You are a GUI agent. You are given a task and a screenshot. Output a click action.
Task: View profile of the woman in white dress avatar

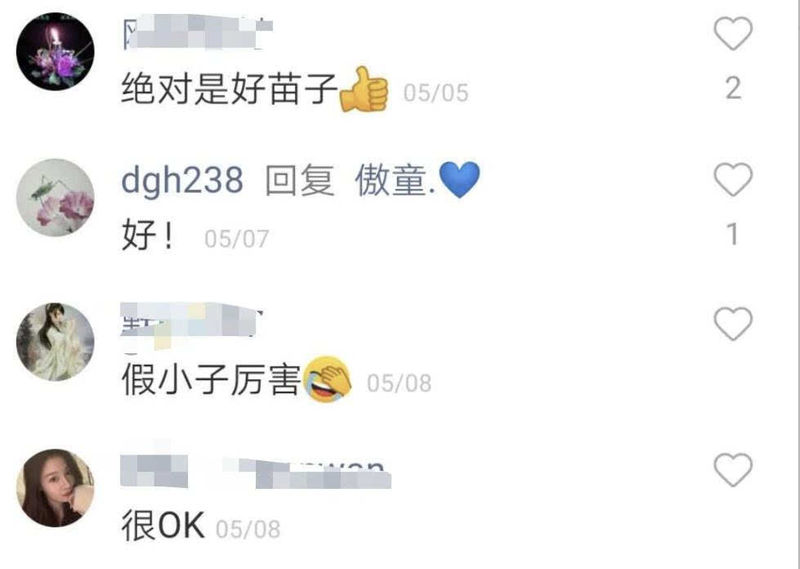[x=55, y=342]
